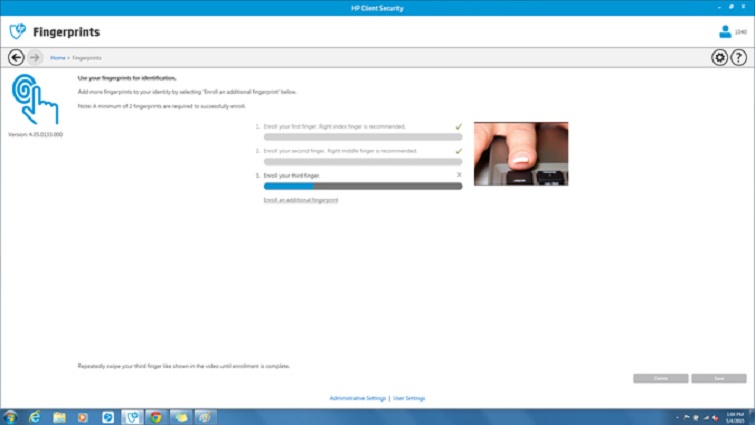Open help with the question mark icon

coord(739,58)
